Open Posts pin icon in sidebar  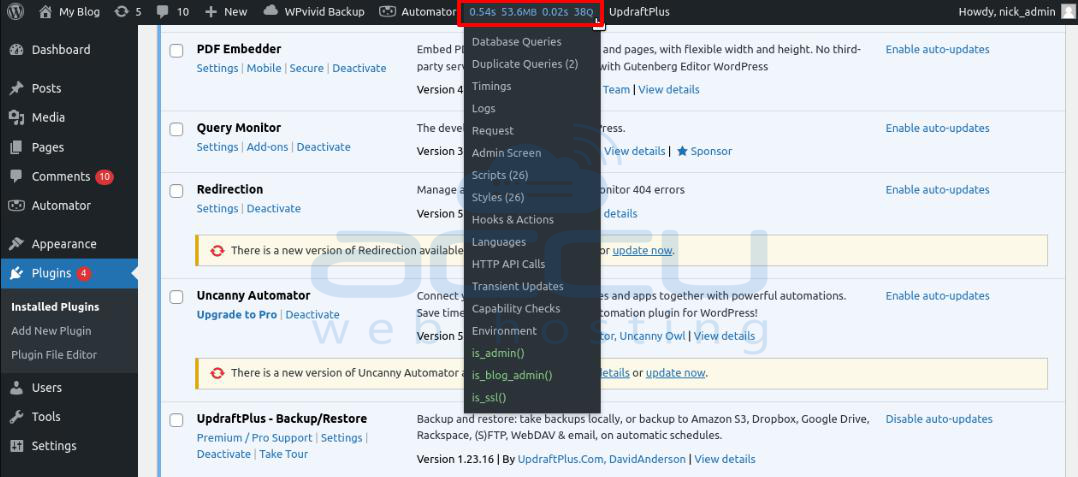coord(17,89)
